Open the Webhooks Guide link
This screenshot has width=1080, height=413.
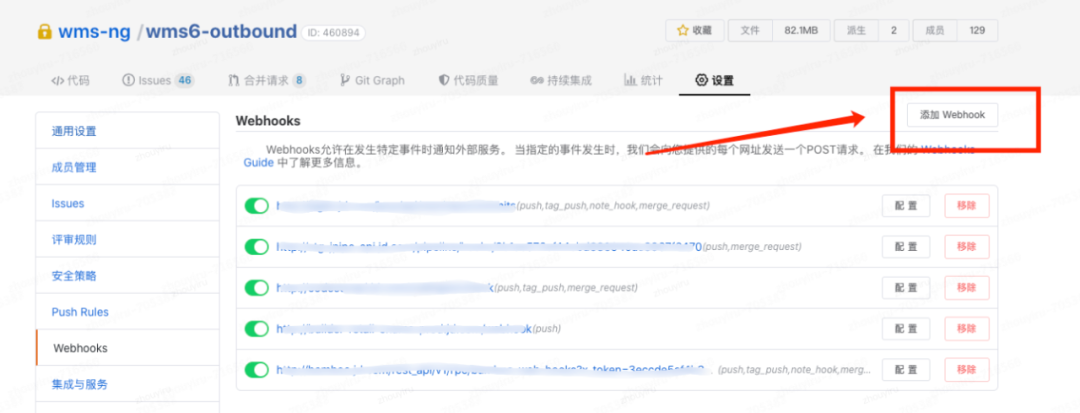click(x=260, y=162)
